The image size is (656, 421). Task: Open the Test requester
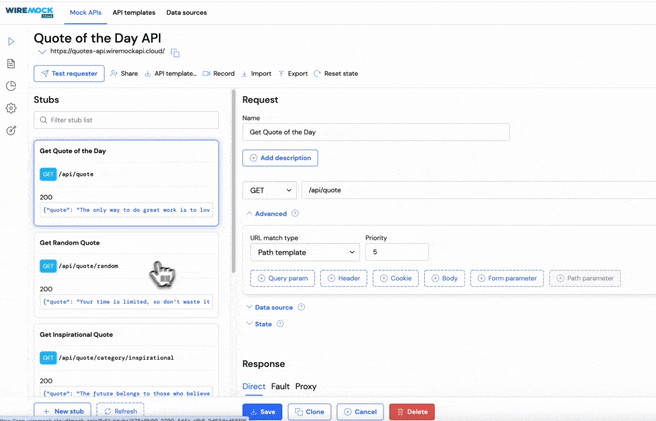pos(69,74)
